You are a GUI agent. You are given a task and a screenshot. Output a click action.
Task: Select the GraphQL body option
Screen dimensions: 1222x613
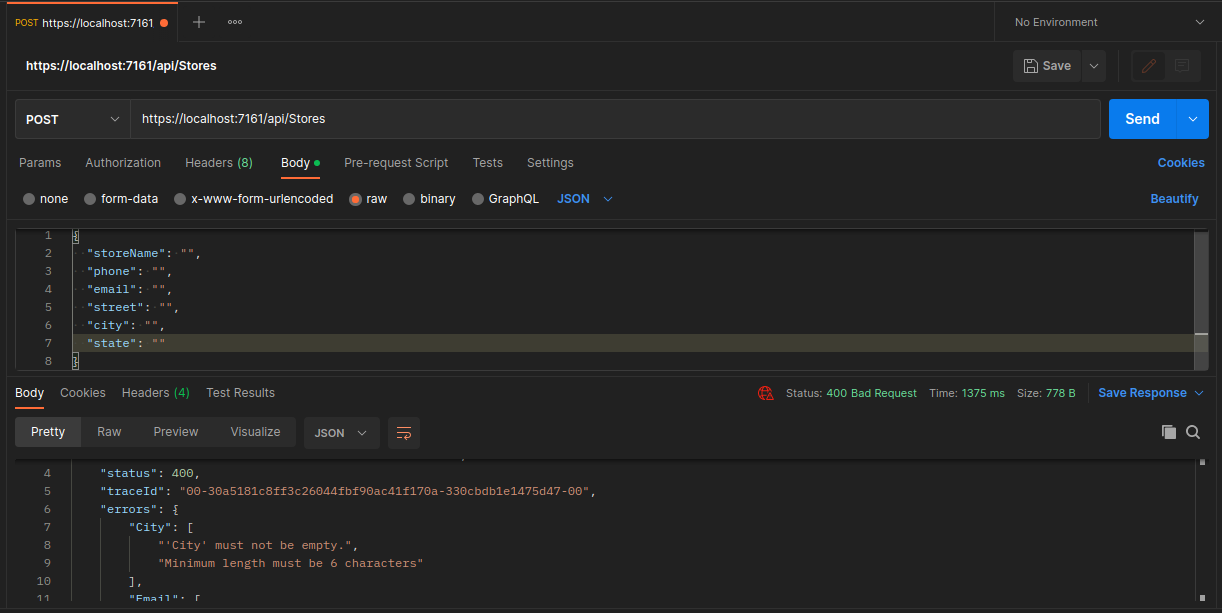[x=506, y=199]
